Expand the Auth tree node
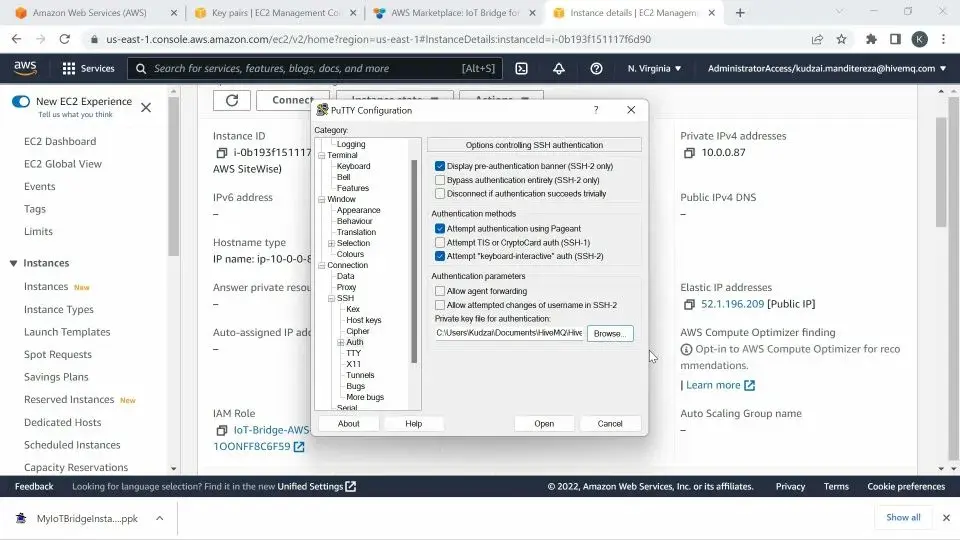Image resolution: width=960 pixels, height=540 pixels. 340,343
